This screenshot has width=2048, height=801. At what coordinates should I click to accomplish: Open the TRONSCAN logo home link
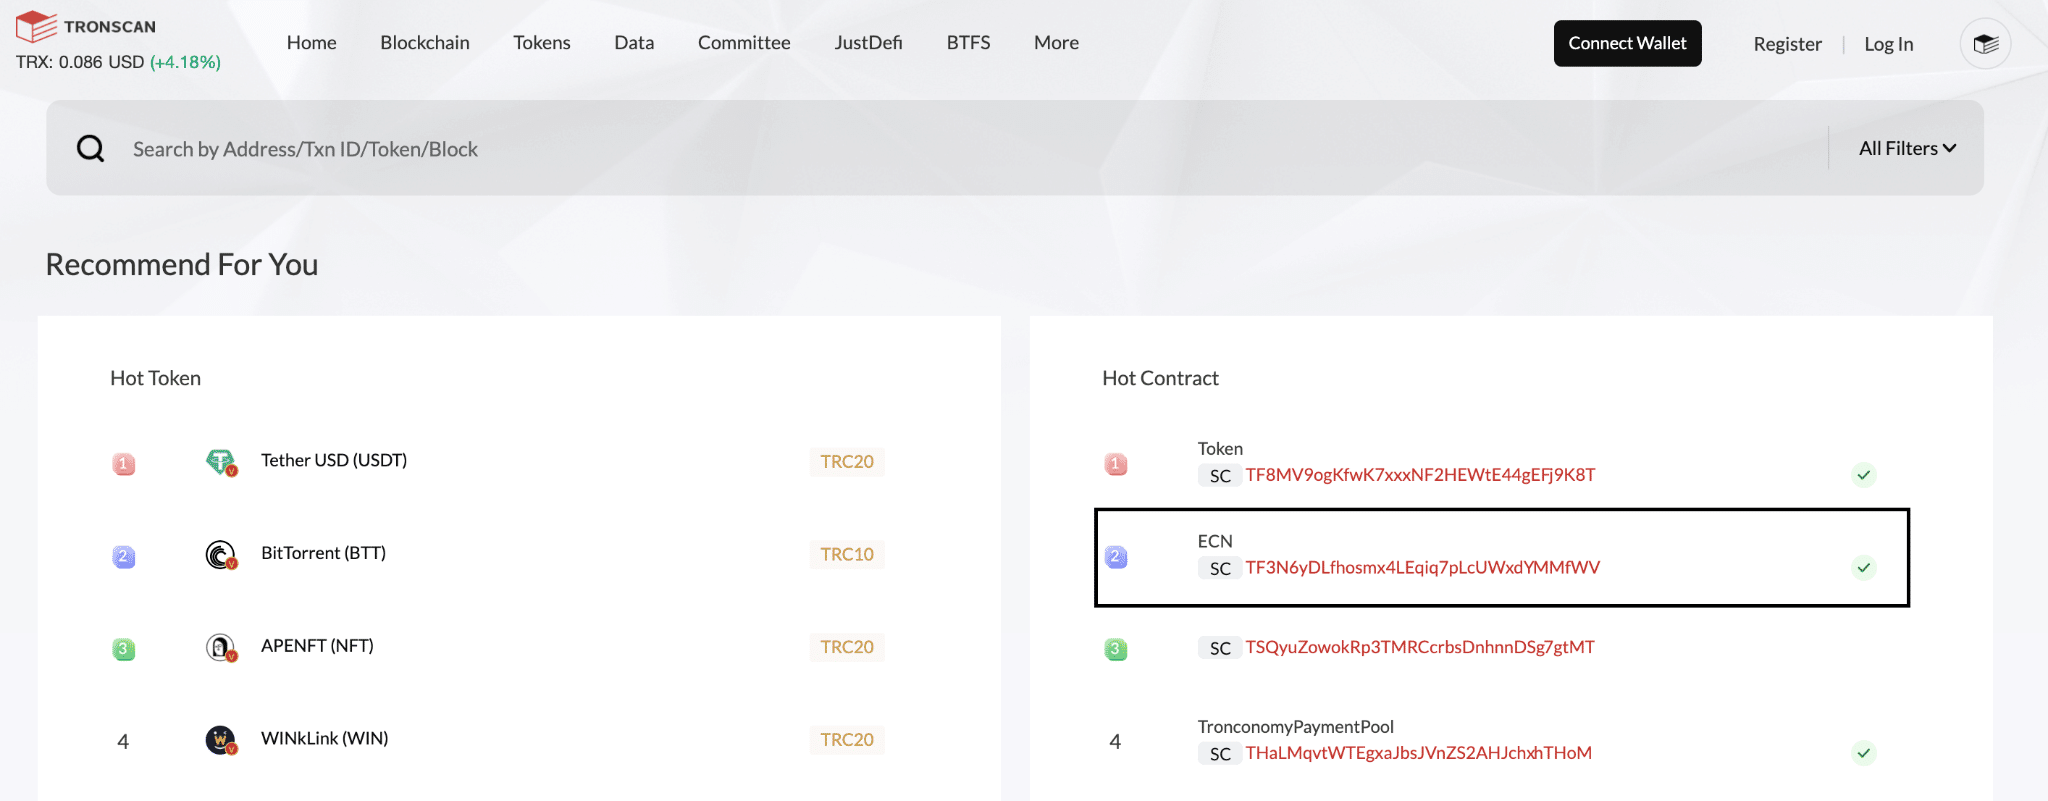(x=86, y=26)
